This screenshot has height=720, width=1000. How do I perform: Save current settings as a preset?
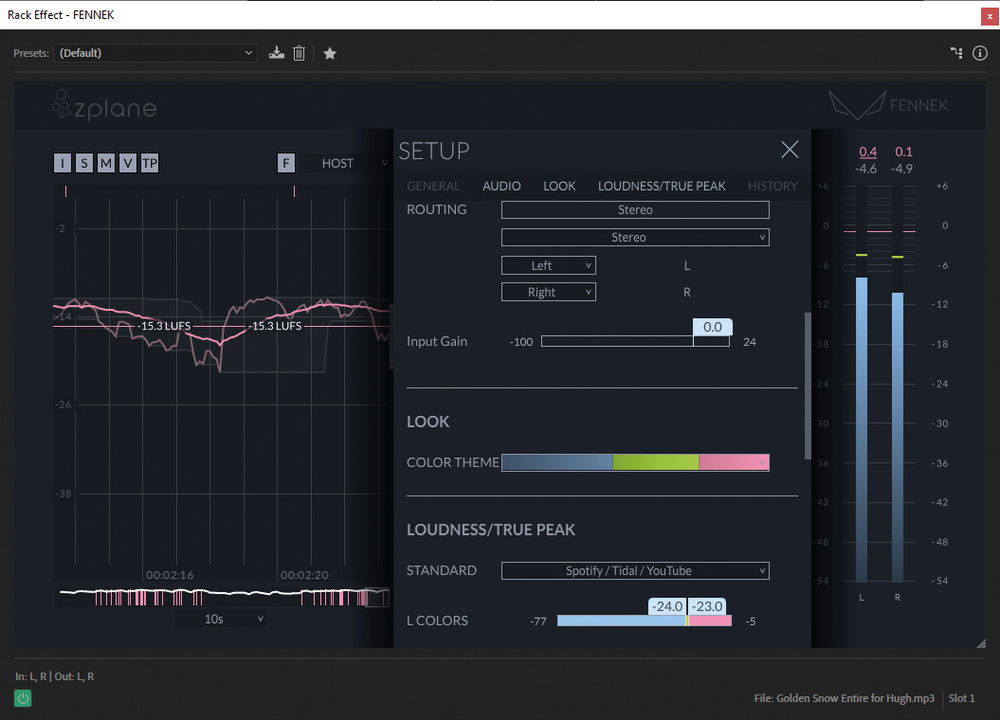point(276,53)
